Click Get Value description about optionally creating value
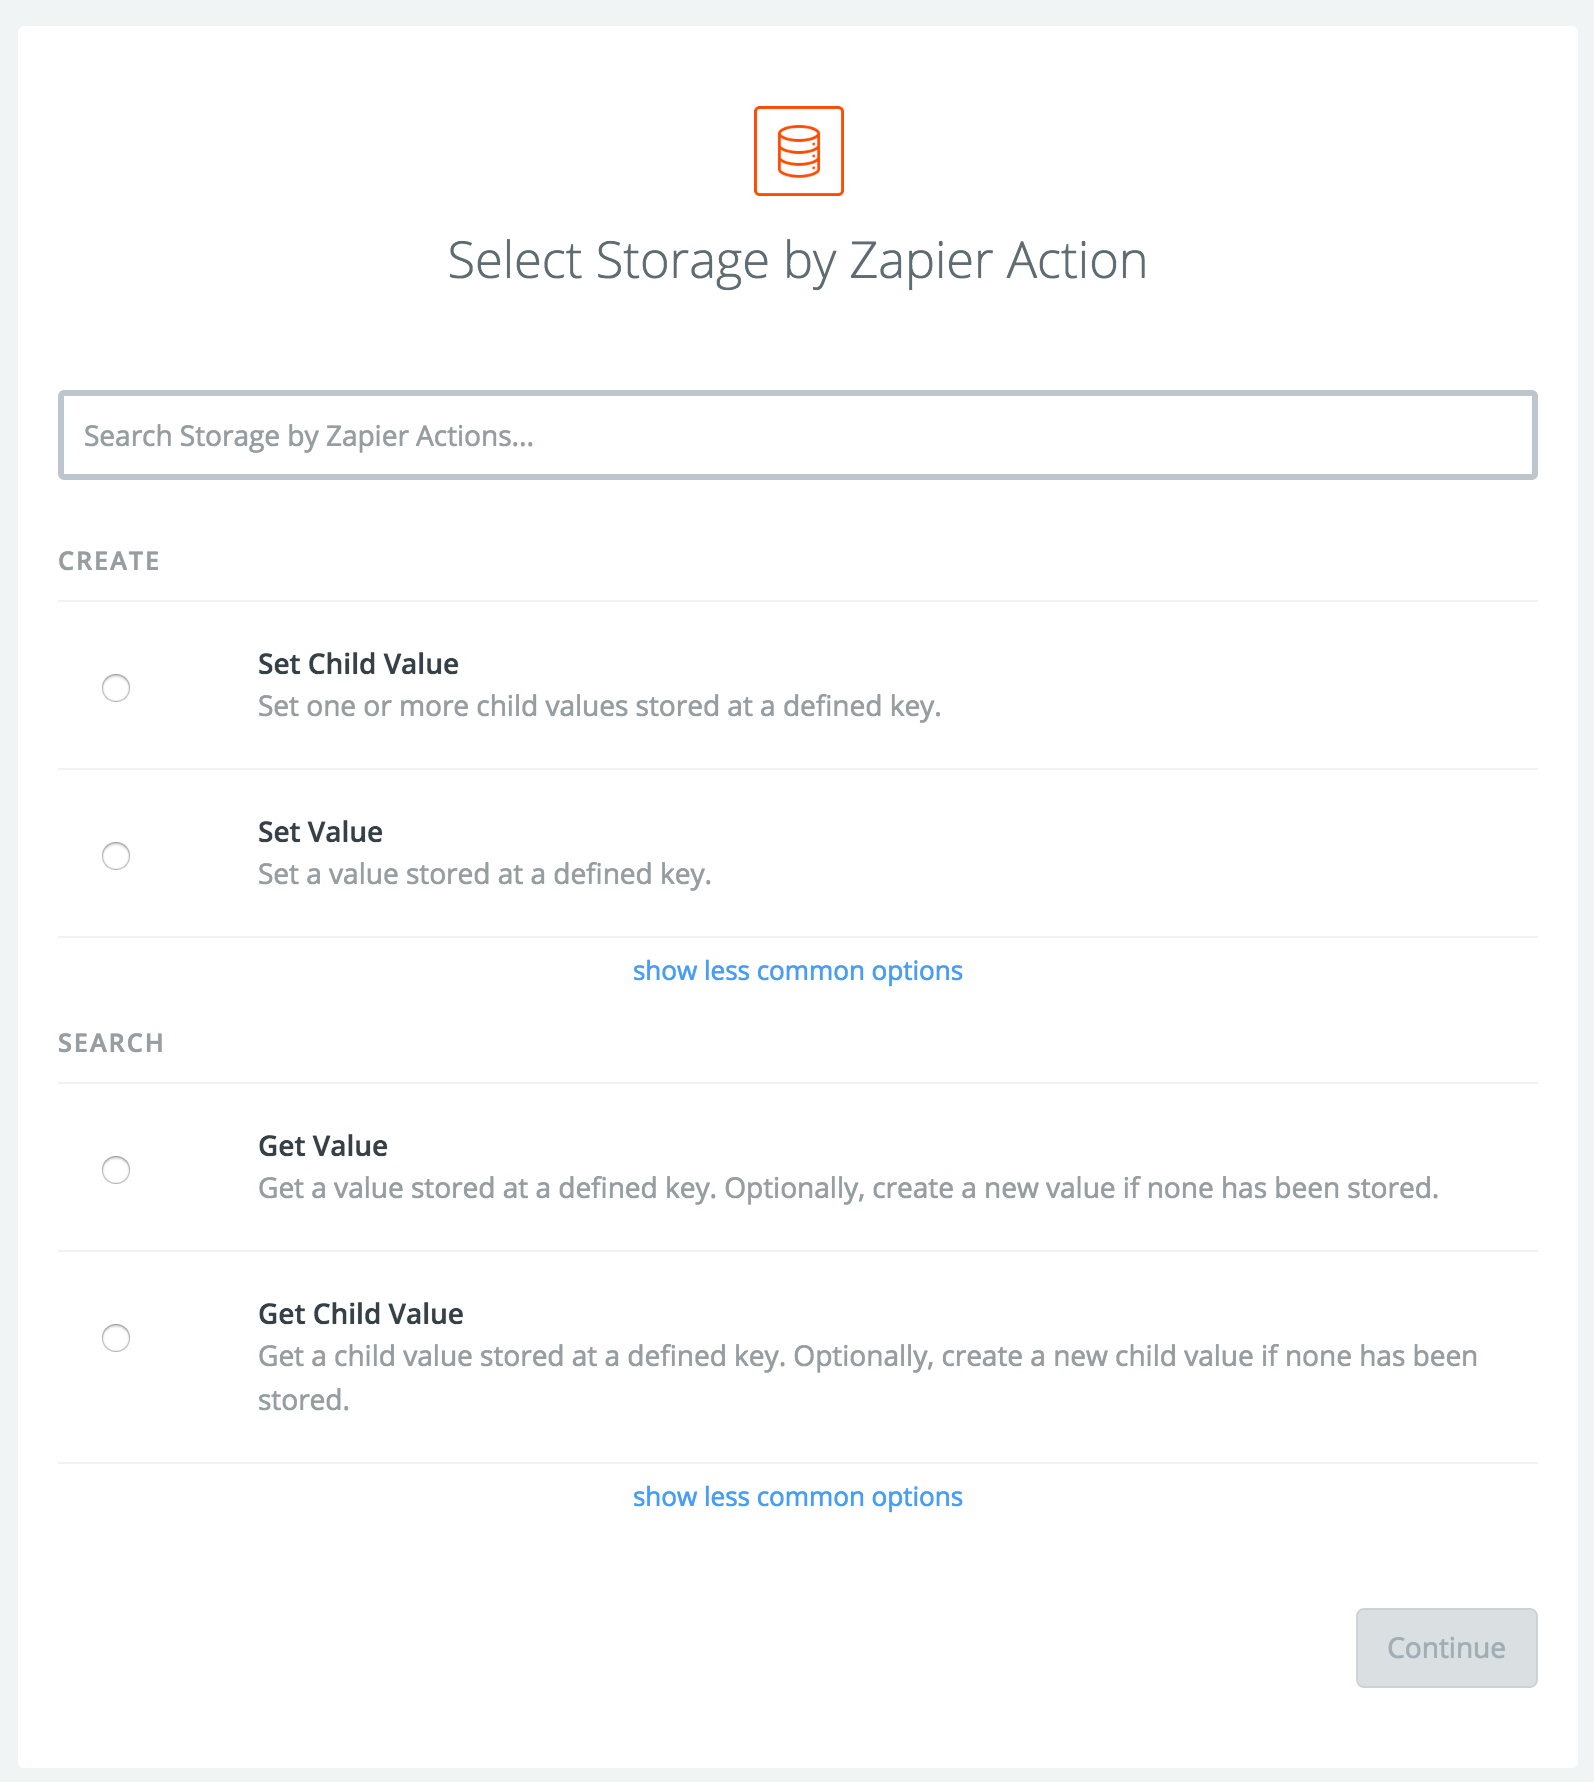The width and height of the screenshot is (1594, 1782). pos(848,1188)
